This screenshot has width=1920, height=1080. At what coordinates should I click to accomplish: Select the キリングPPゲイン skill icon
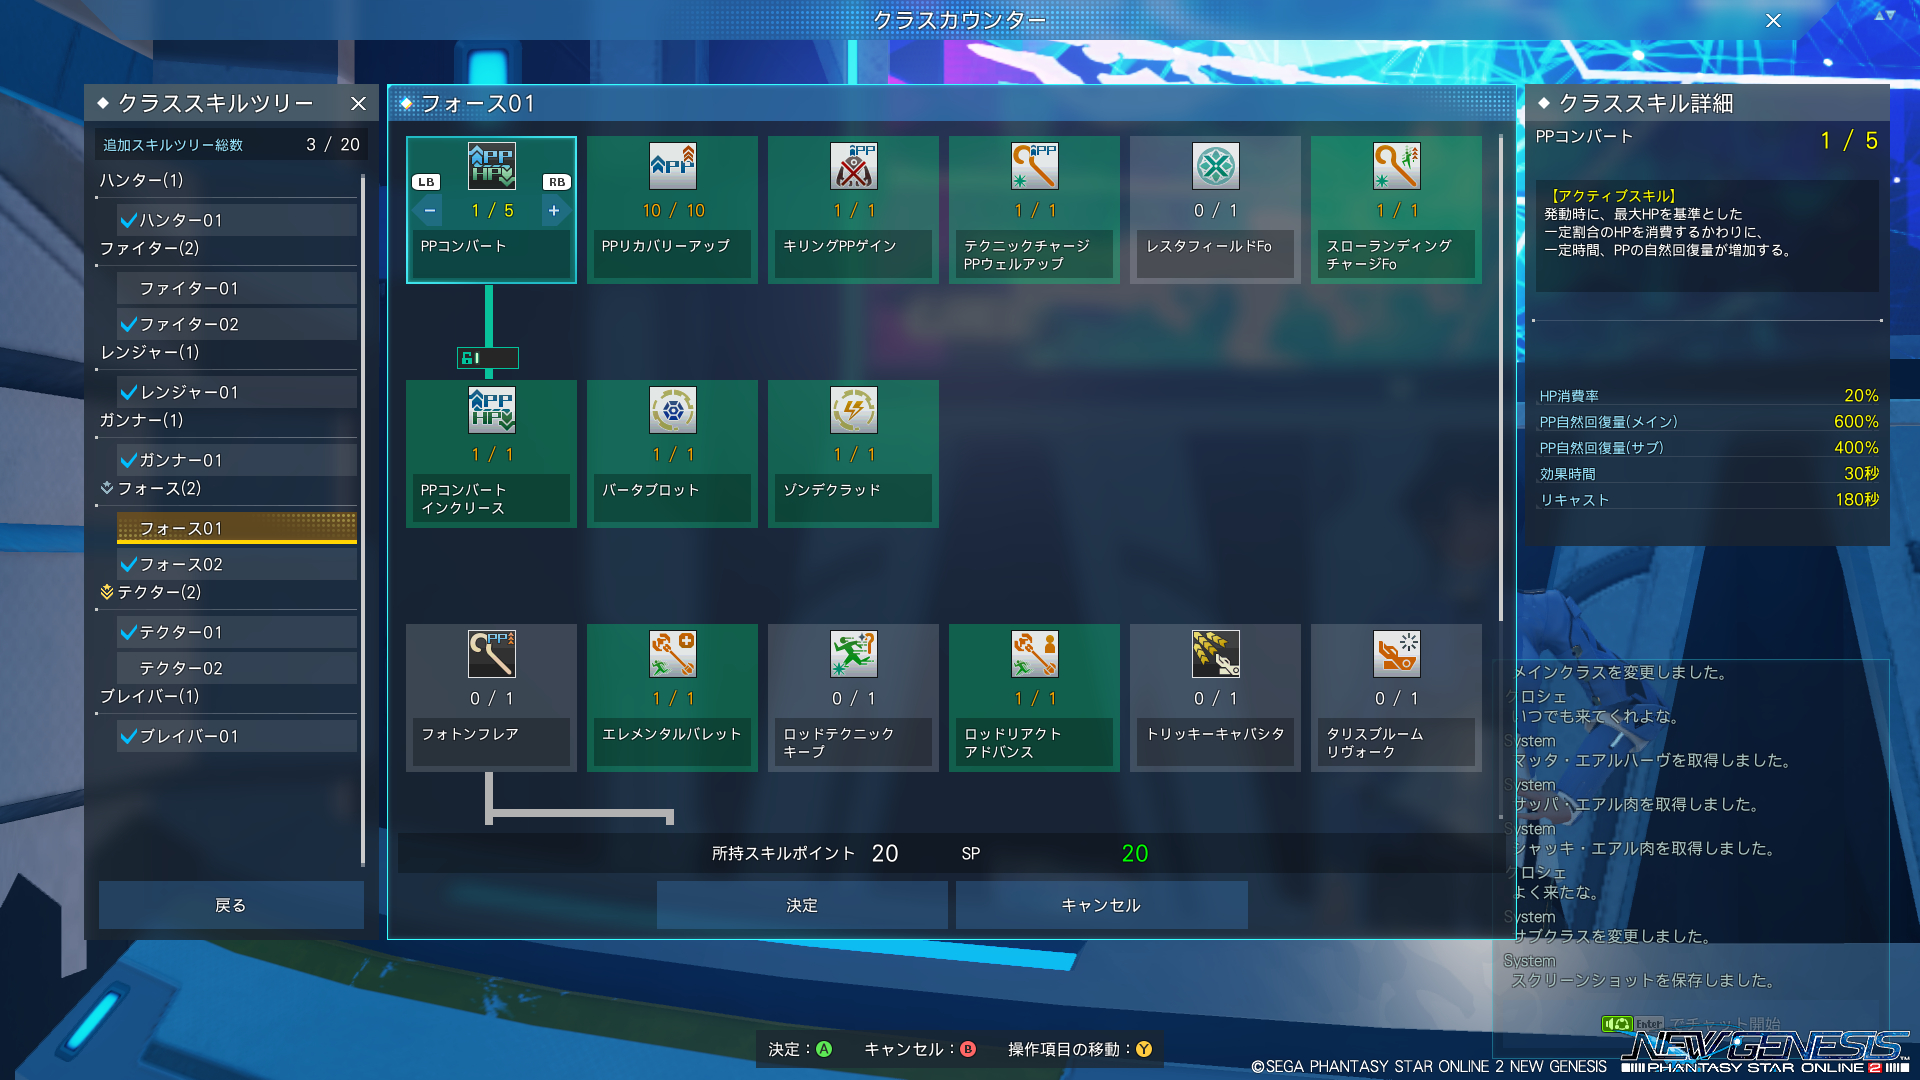pyautogui.click(x=854, y=166)
